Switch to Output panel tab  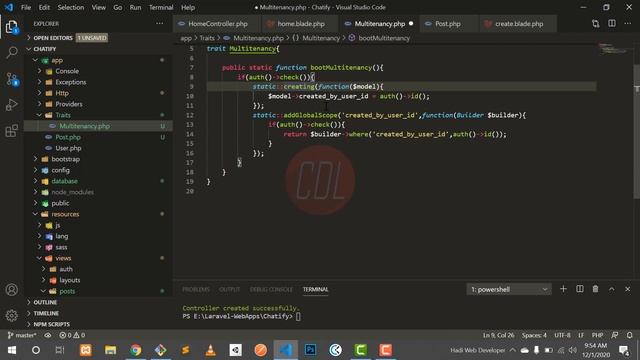click(229, 289)
